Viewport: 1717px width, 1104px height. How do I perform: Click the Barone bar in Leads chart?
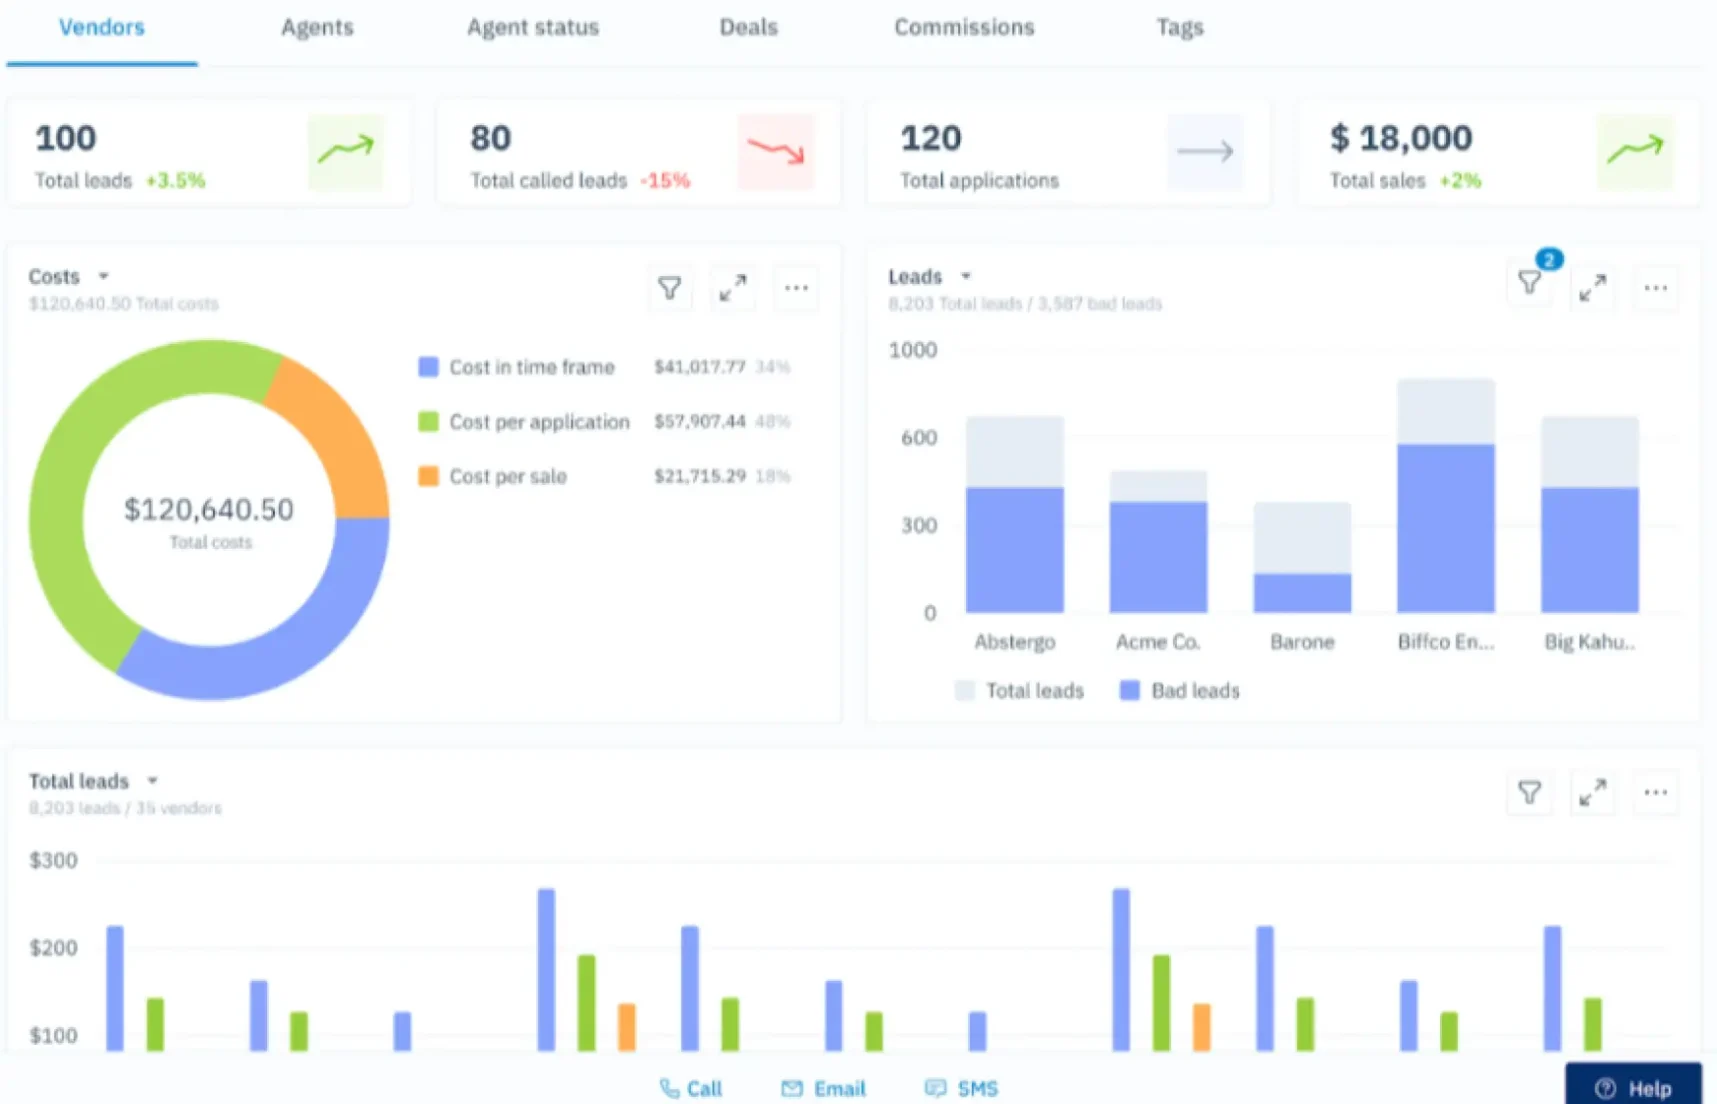click(x=1302, y=557)
